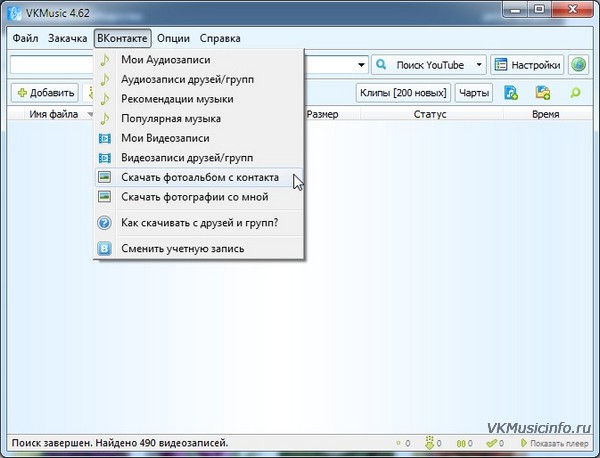Click Показать плеер in status bar

[555, 443]
